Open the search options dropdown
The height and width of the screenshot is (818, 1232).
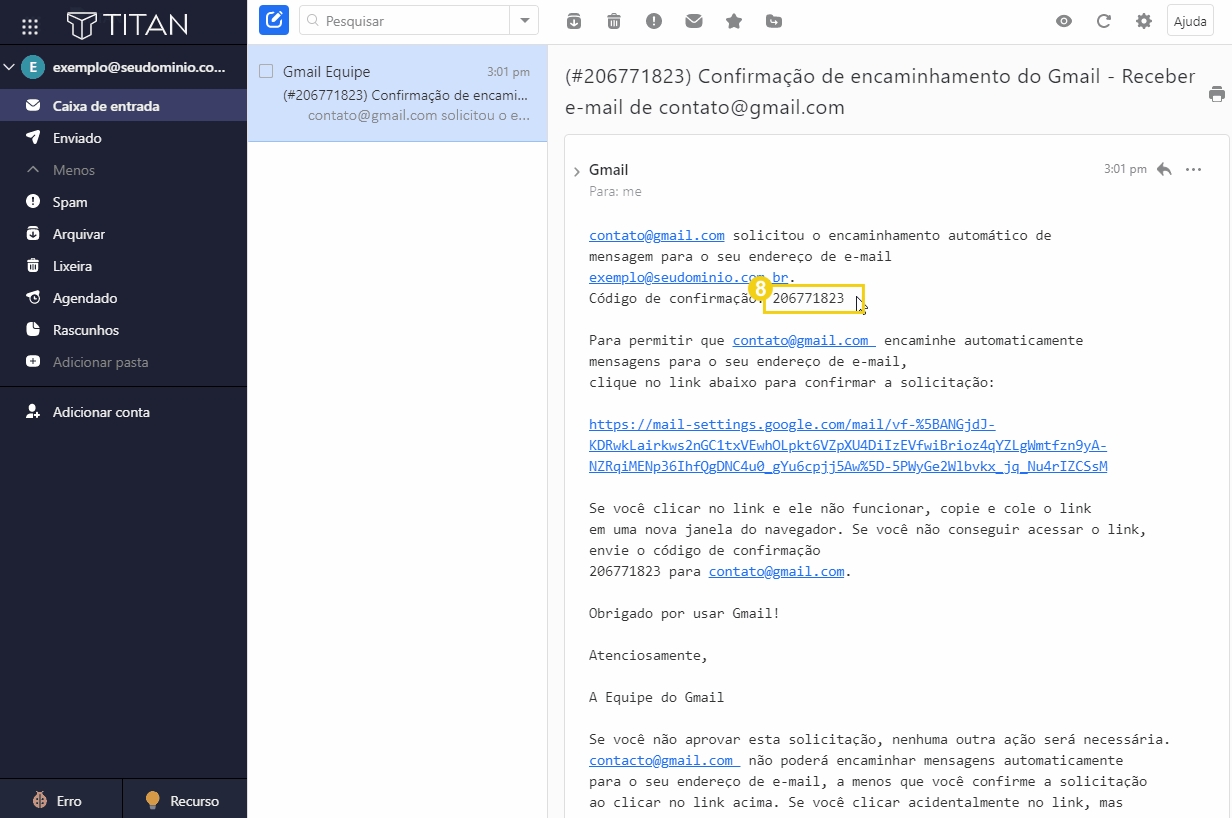tap(524, 19)
